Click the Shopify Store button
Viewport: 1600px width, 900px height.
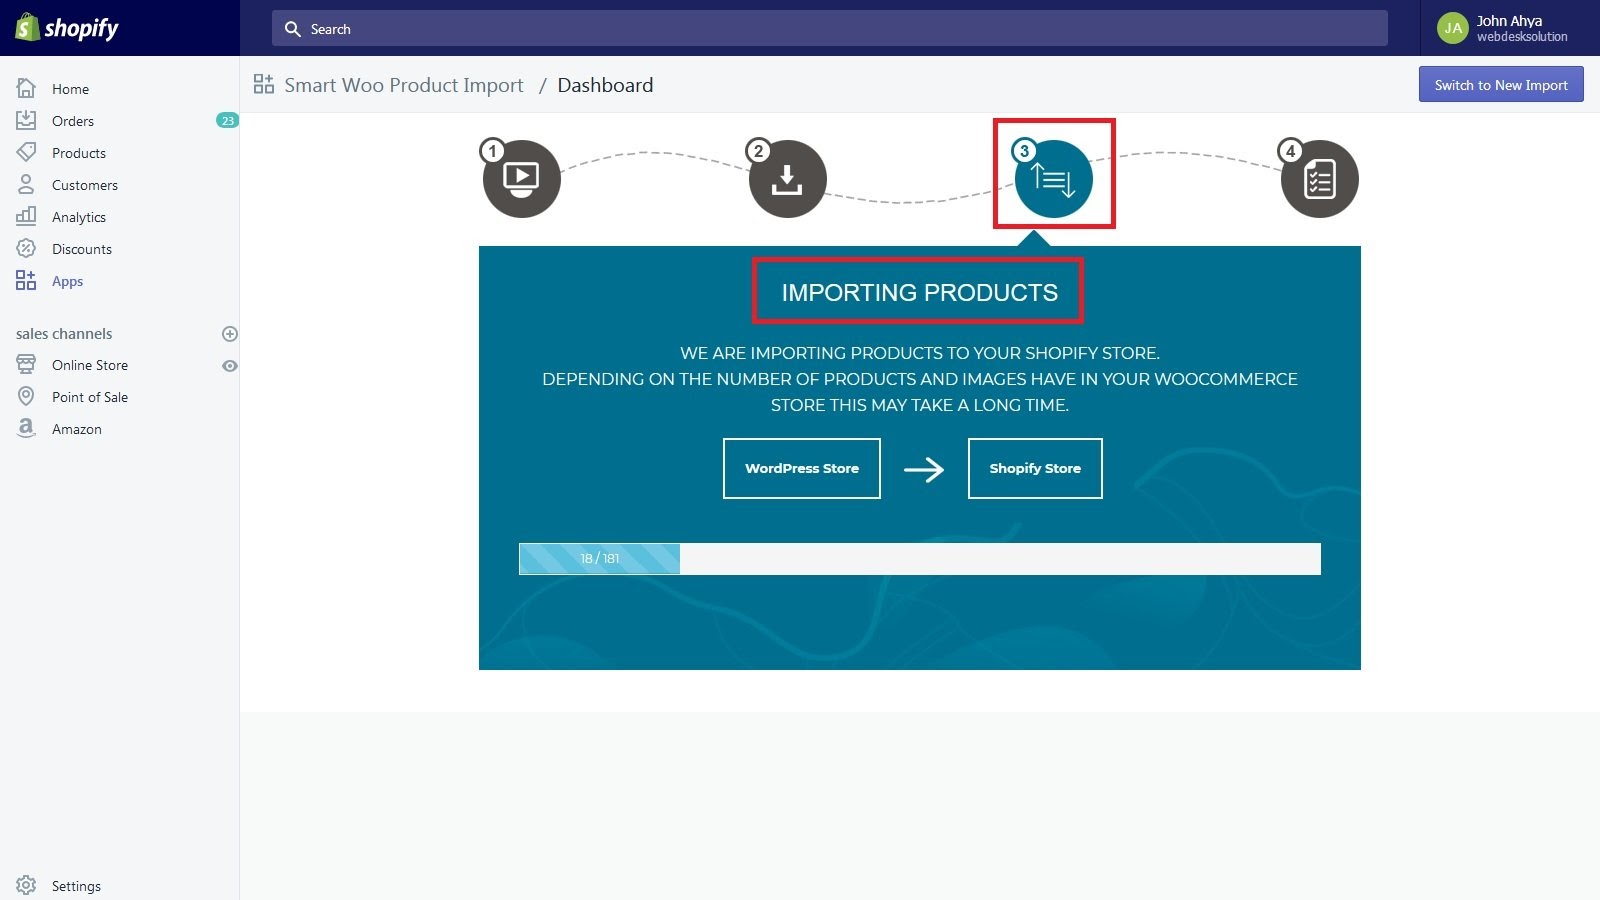tap(1035, 468)
